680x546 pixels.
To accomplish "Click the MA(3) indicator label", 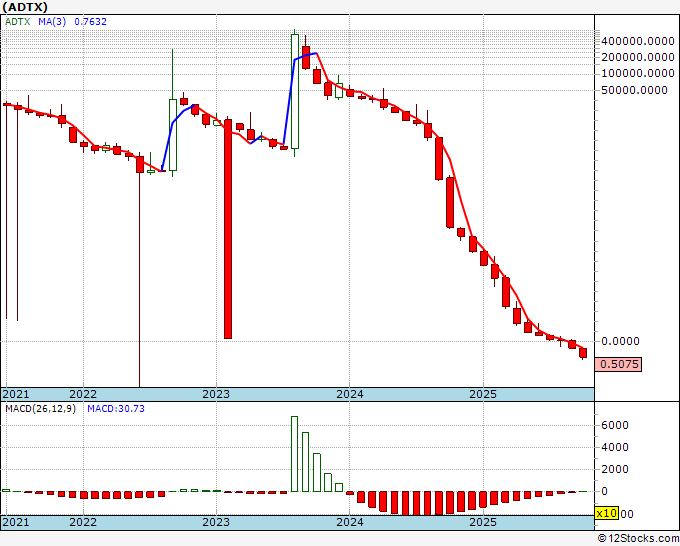I will 52,21.
